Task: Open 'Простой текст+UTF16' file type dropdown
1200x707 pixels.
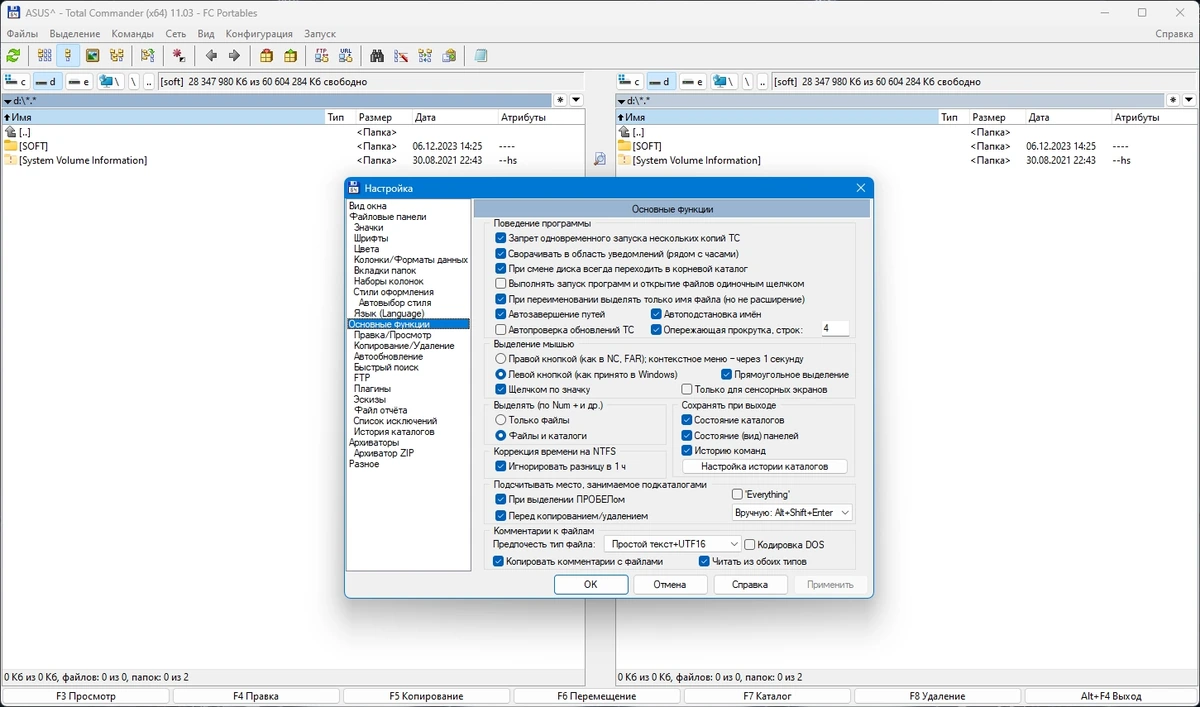Action: coord(672,544)
